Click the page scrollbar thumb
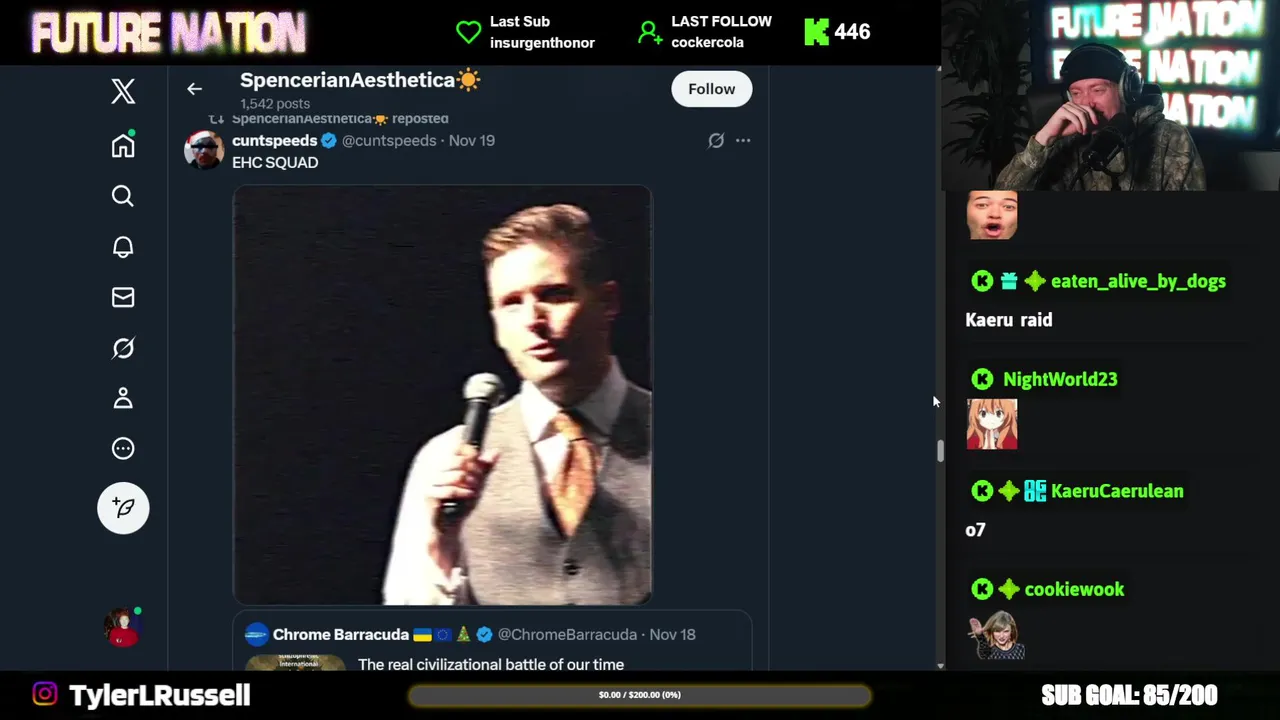Image resolution: width=1280 pixels, height=720 pixels. 940,451
